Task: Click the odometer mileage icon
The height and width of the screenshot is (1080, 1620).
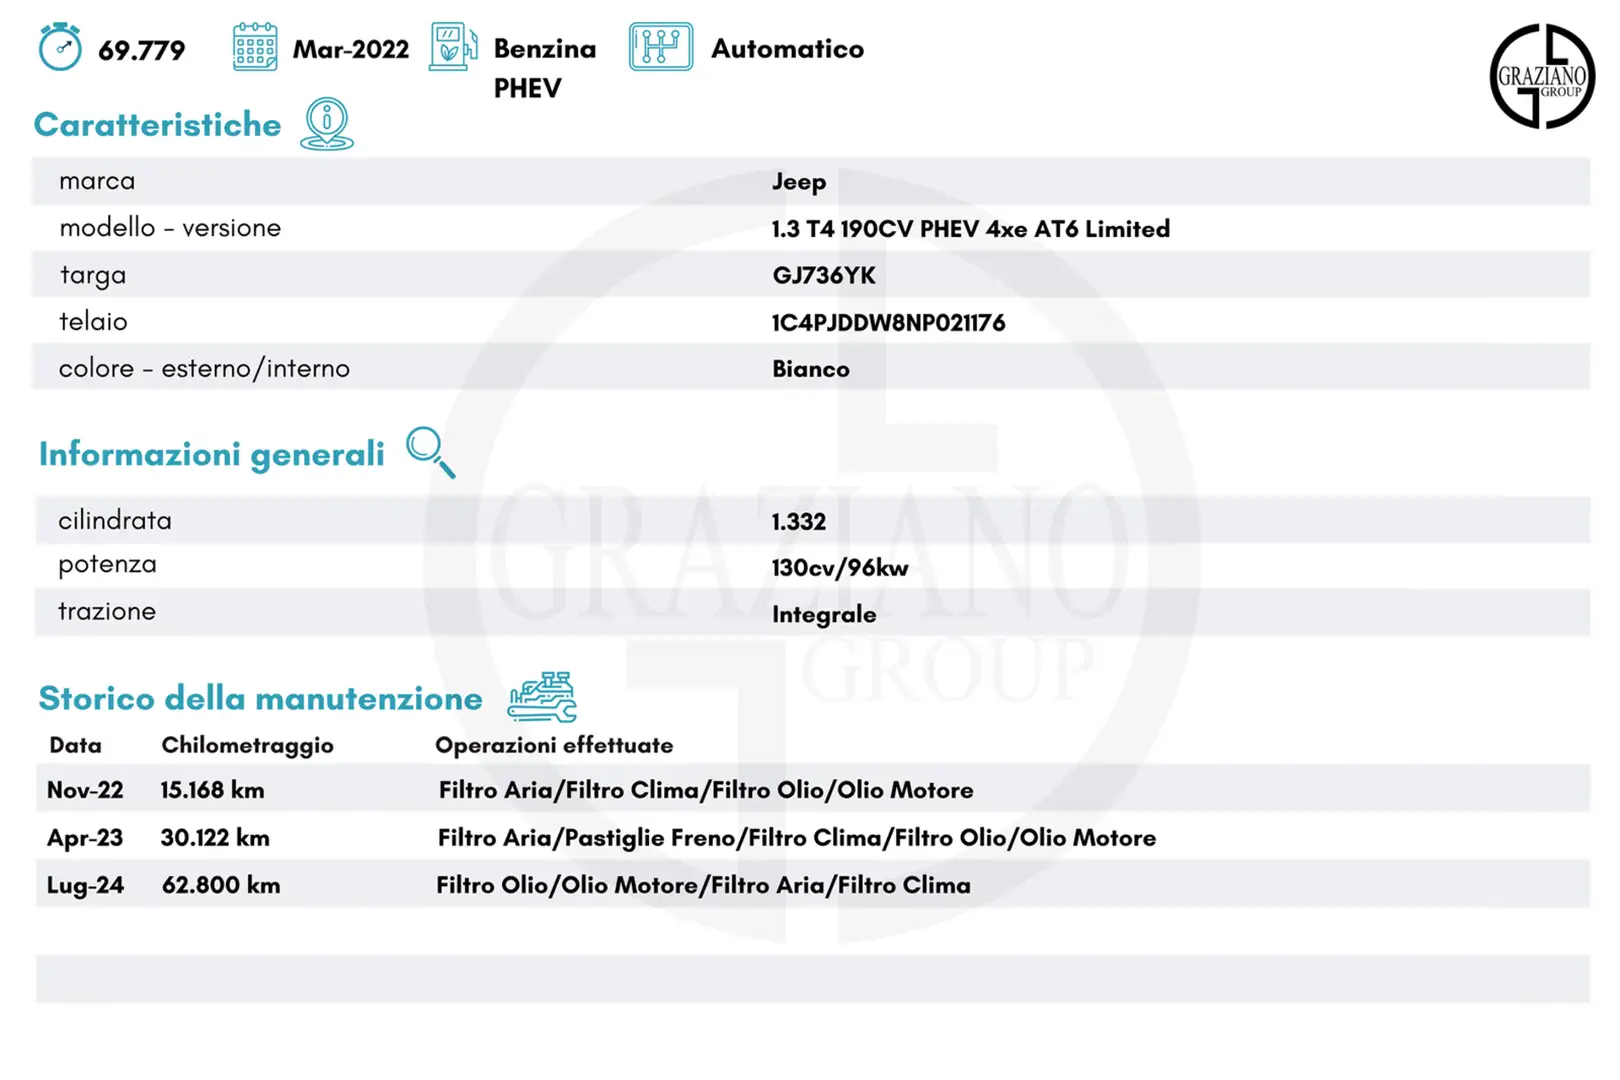Action: coord(60,47)
